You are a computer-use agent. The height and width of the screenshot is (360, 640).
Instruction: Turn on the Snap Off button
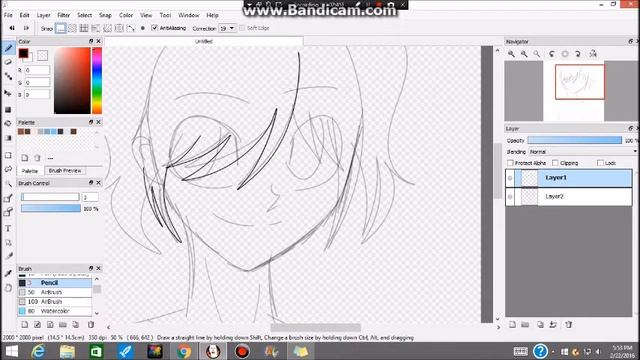tap(60, 28)
